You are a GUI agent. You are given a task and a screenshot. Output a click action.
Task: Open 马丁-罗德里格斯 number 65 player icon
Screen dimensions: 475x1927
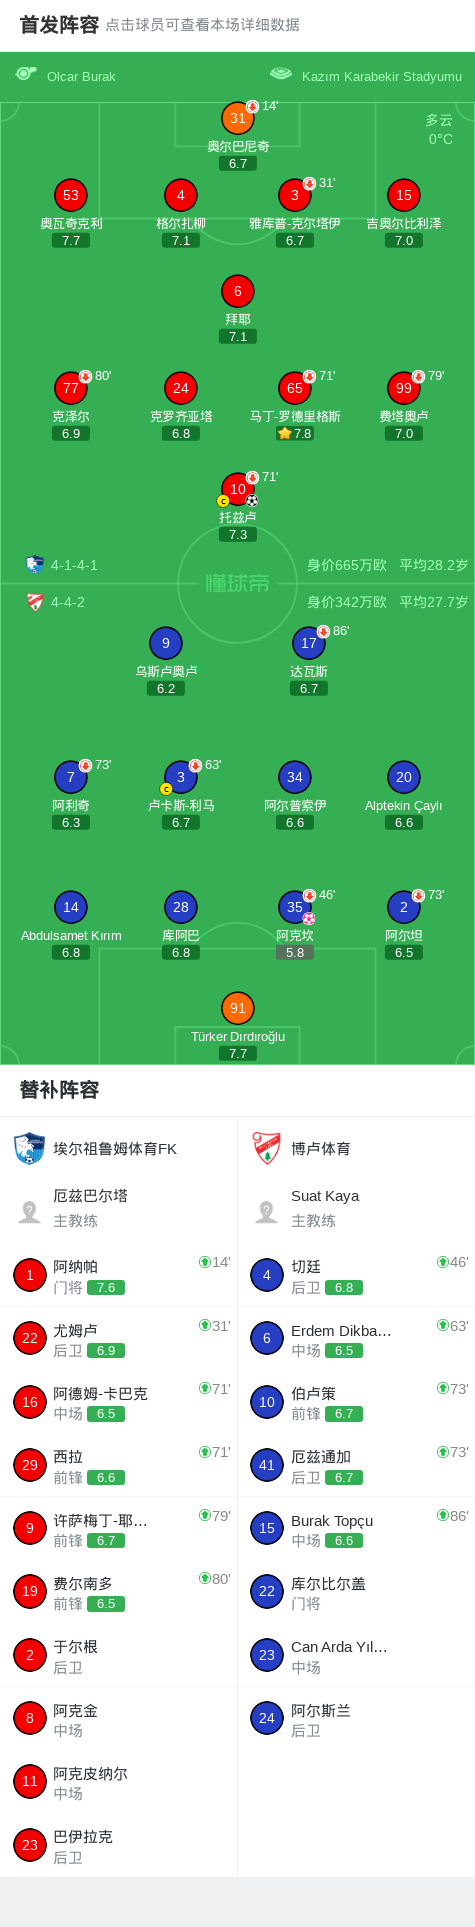coord(295,388)
